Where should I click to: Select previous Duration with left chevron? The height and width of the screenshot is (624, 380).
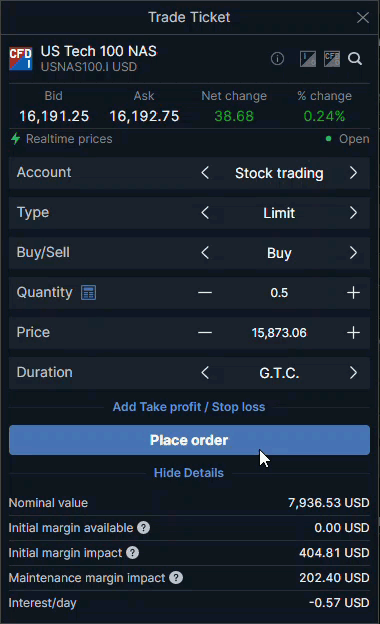pyautogui.click(x=205, y=373)
